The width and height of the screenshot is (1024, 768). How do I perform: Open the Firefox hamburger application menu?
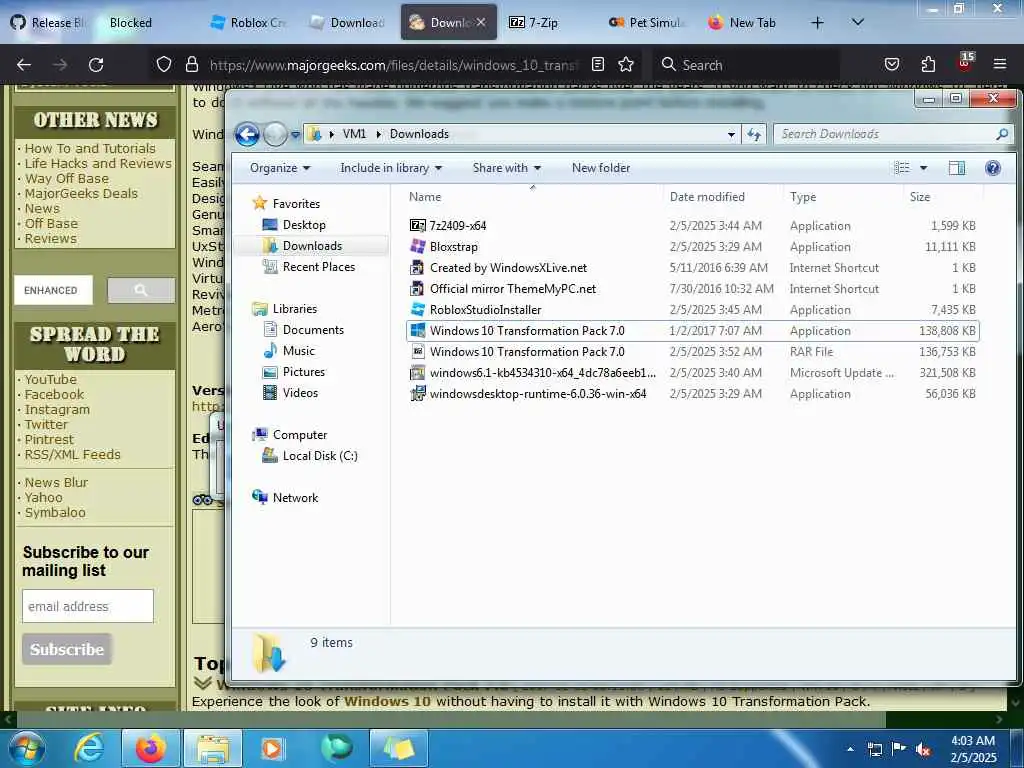[x=999, y=64]
